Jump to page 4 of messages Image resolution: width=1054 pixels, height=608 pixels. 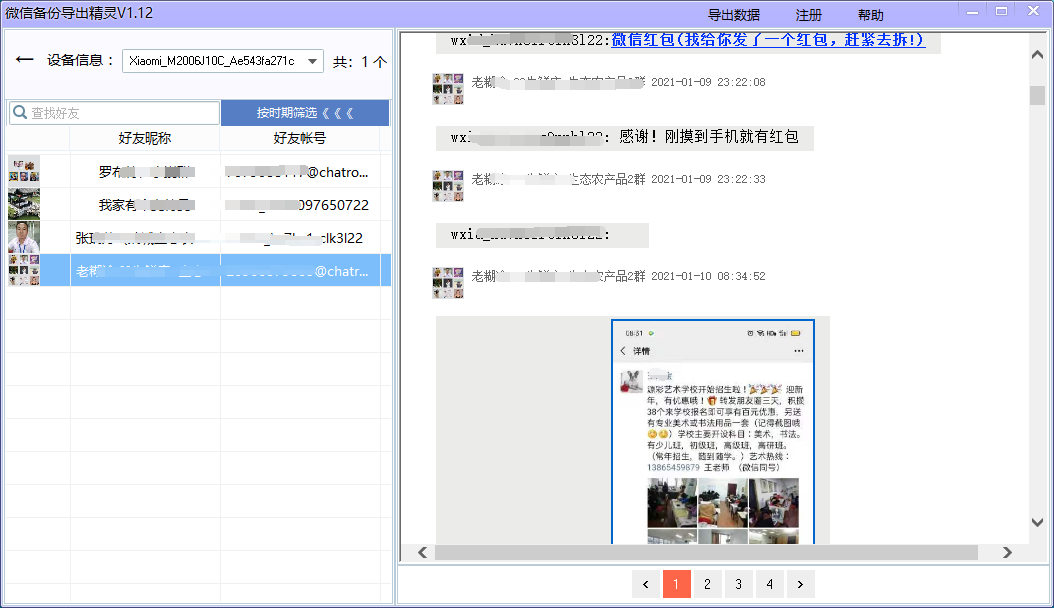(769, 584)
